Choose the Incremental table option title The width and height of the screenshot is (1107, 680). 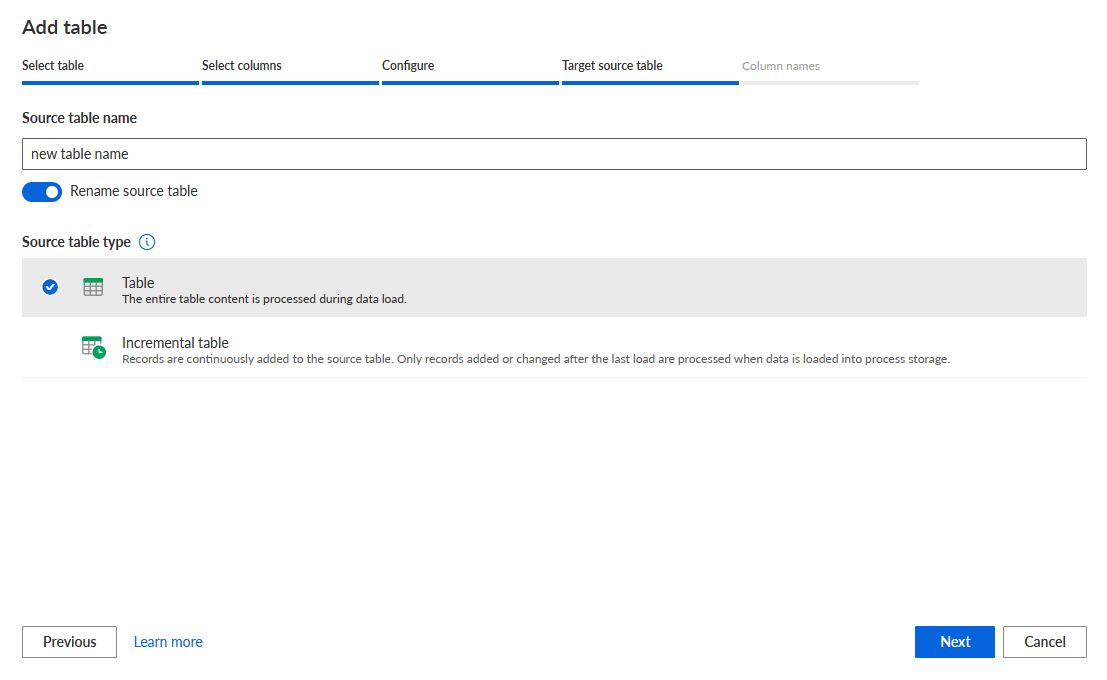(175, 342)
